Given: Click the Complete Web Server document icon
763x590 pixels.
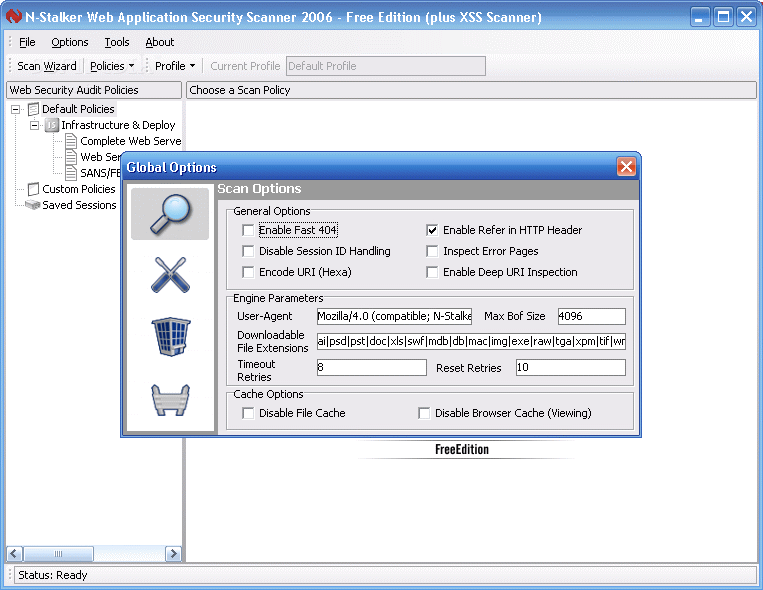Looking at the screenshot, I should pyautogui.click(x=71, y=141).
